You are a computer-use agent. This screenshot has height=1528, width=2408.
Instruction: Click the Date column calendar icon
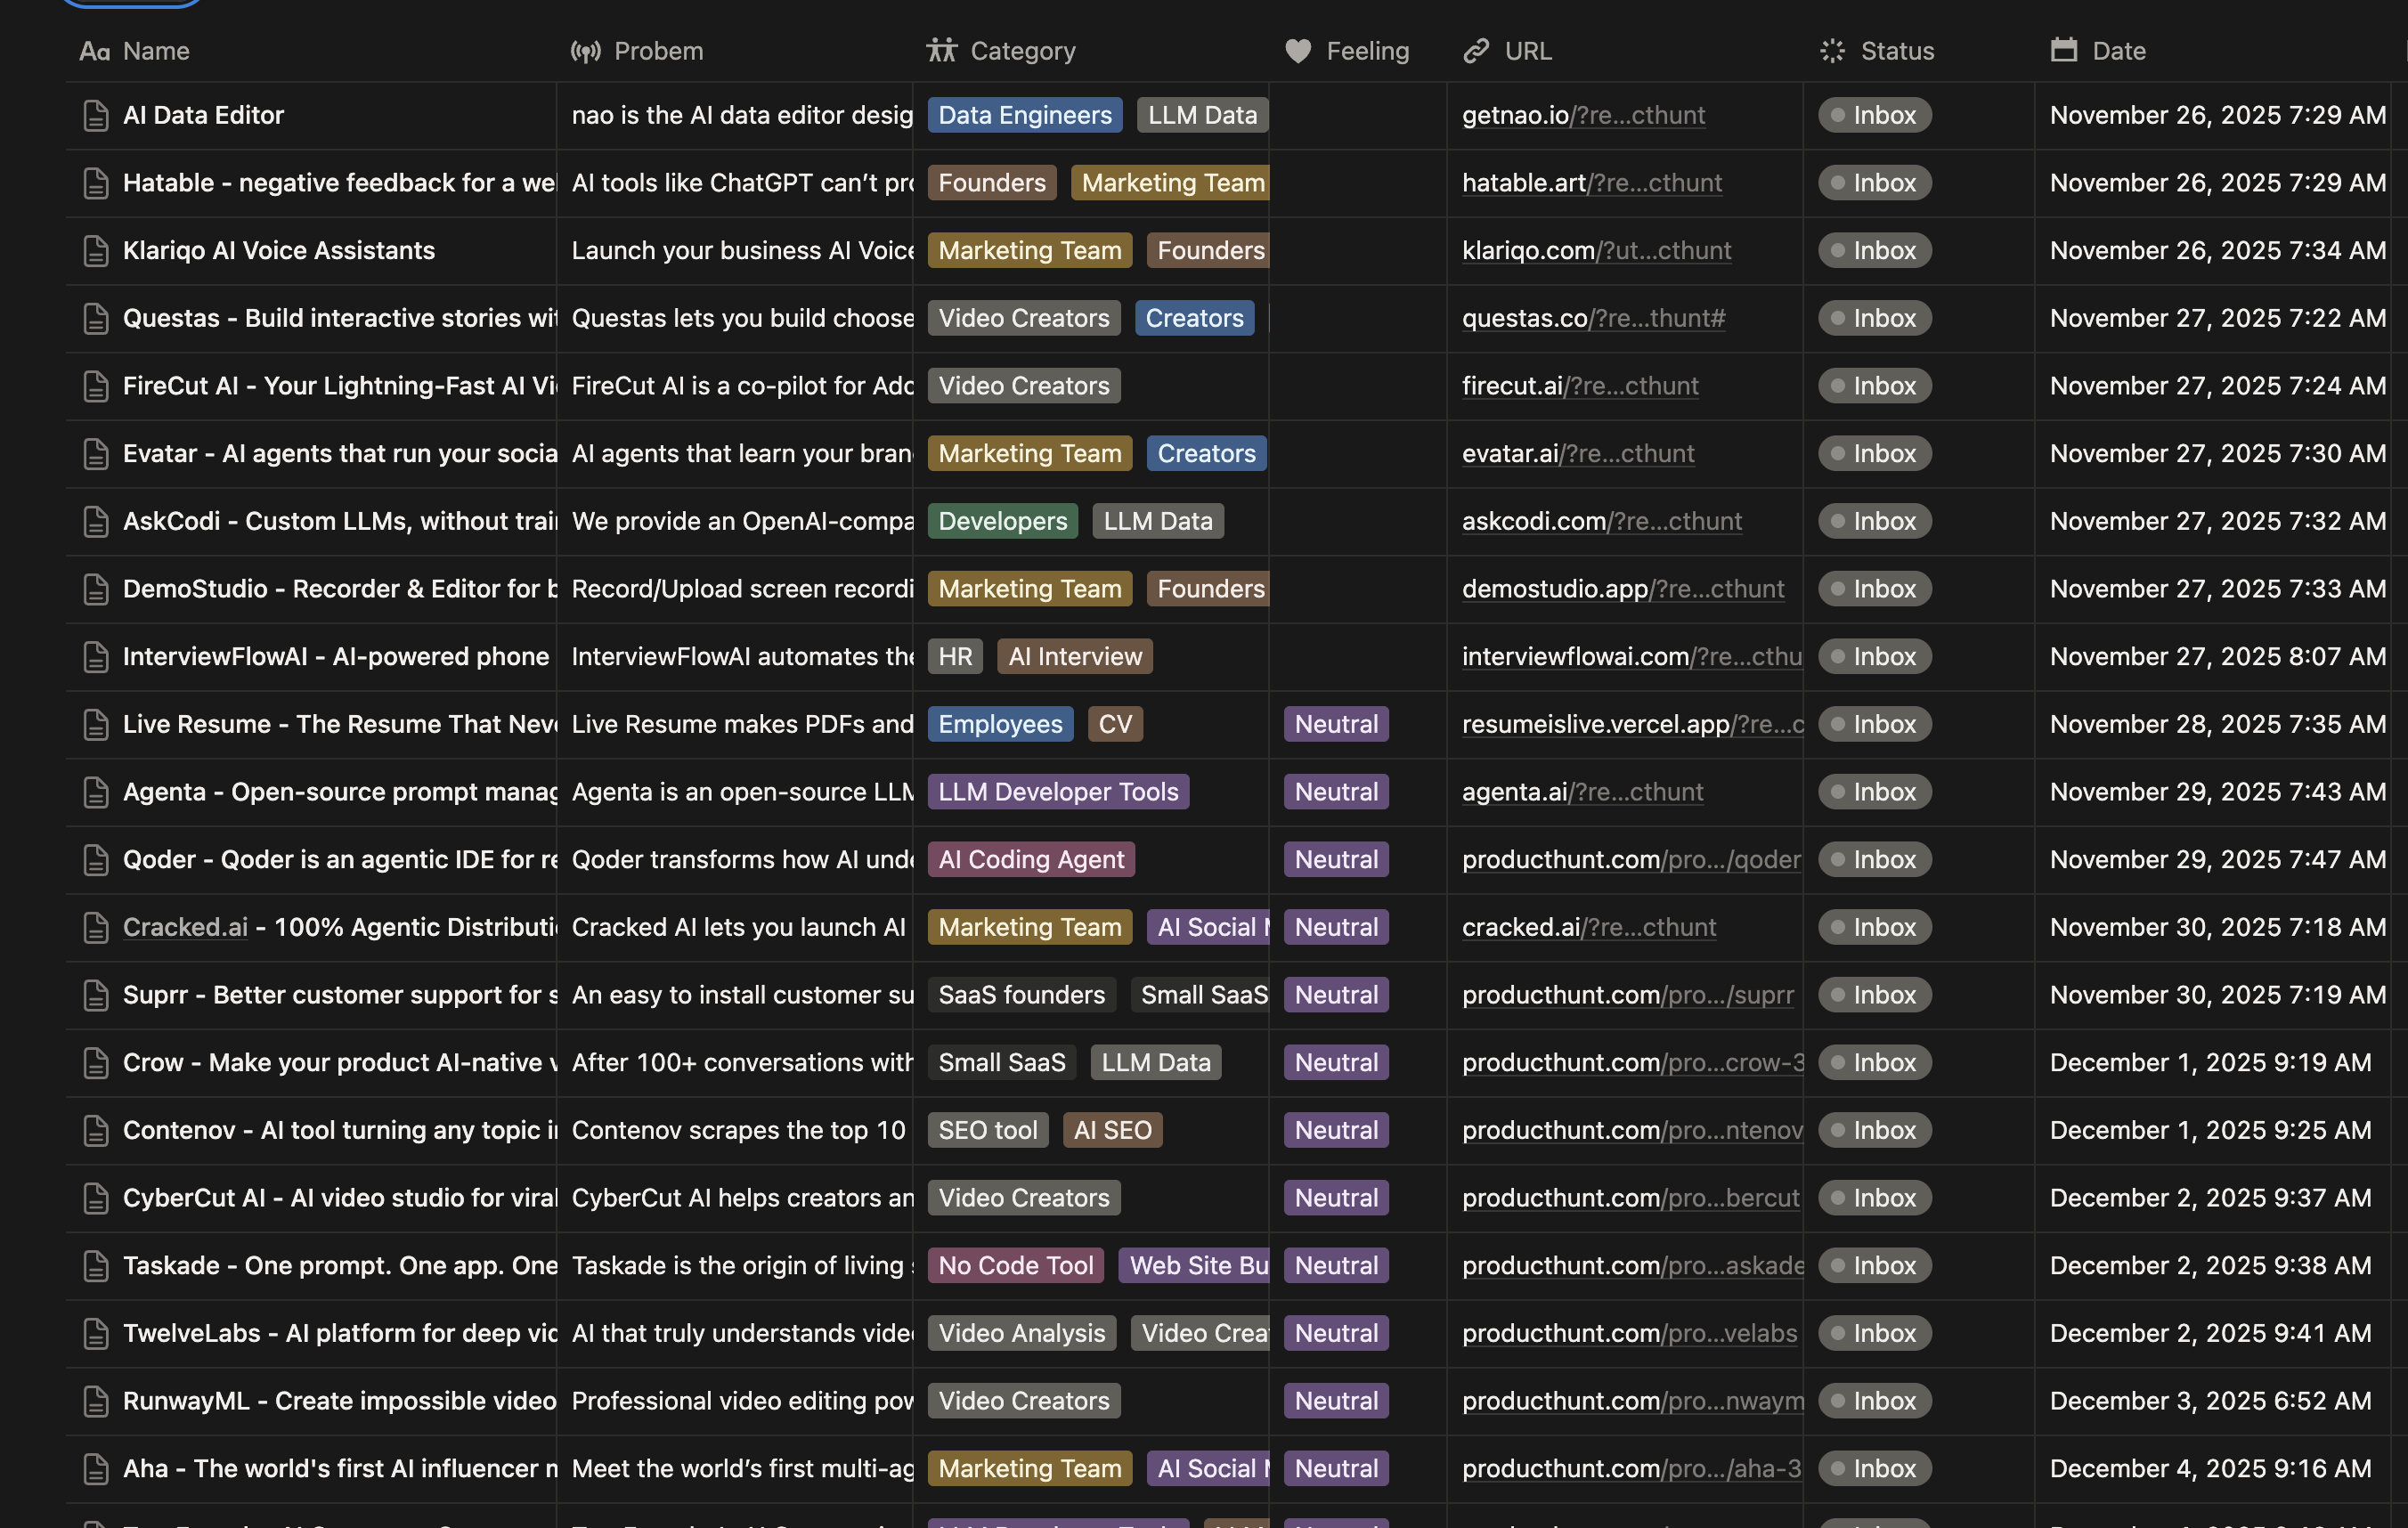click(2063, 51)
